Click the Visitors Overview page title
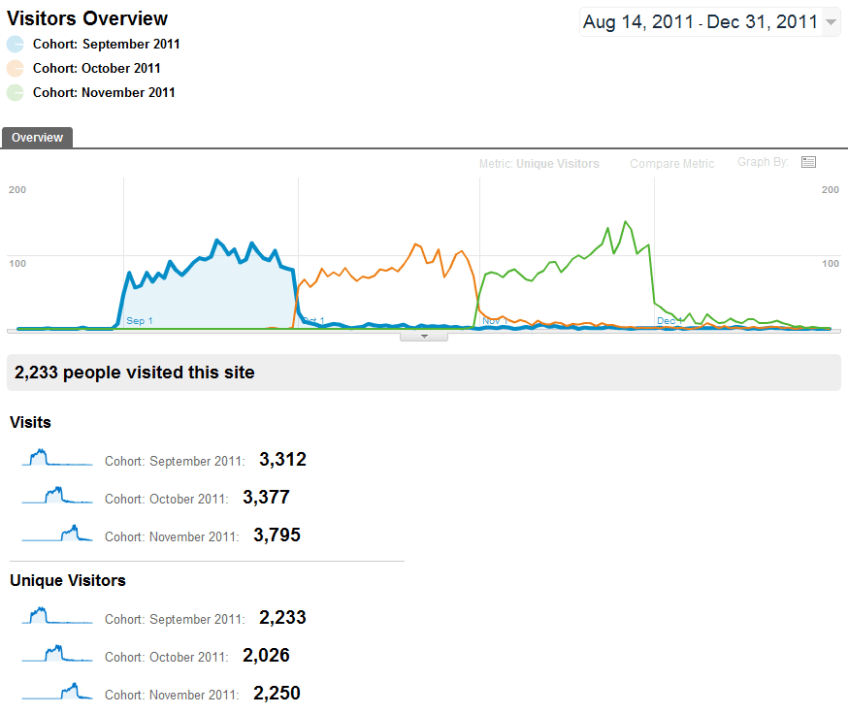Viewport: 848px width, 714px height. [x=84, y=18]
